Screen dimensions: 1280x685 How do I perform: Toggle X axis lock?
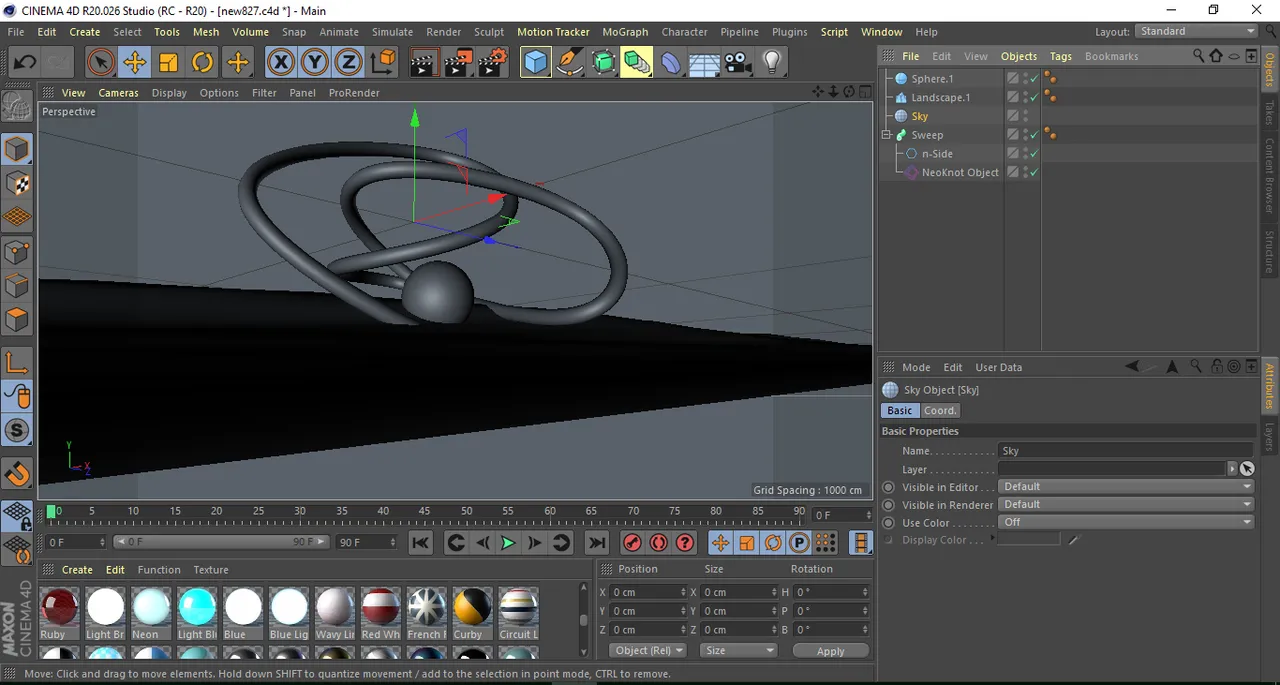(x=281, y=63)
